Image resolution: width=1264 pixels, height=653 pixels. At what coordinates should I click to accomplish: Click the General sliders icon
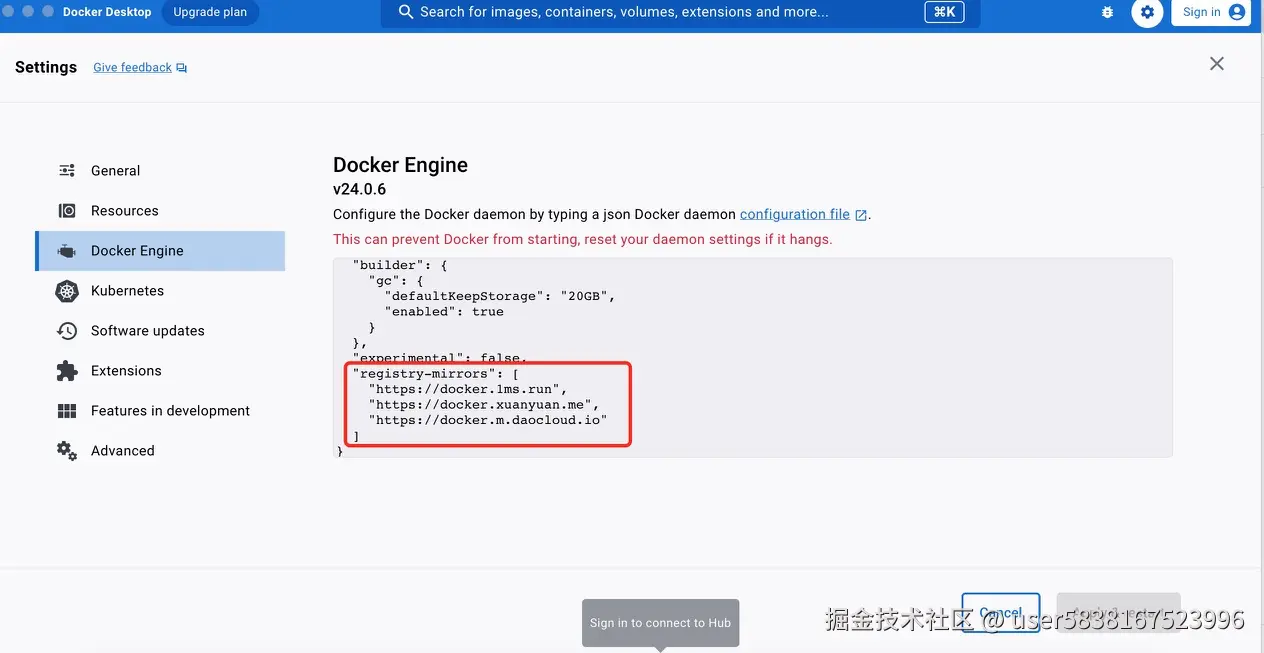click(x=67, y=171)
